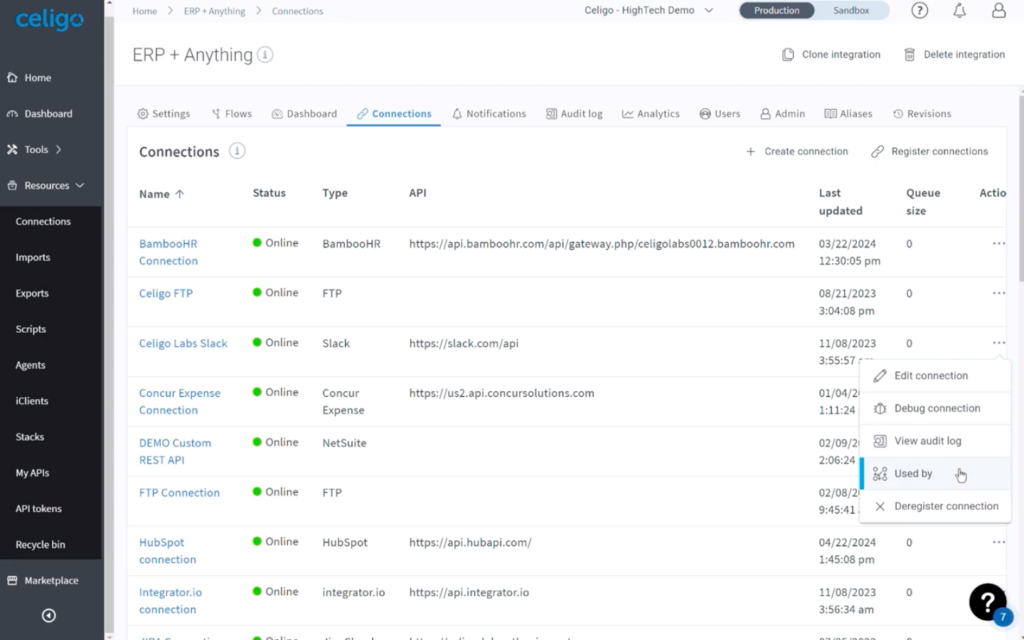Open Dashboard in the sidebar
This screenshot has width=1024, height=640.
(x=48, y=114)
